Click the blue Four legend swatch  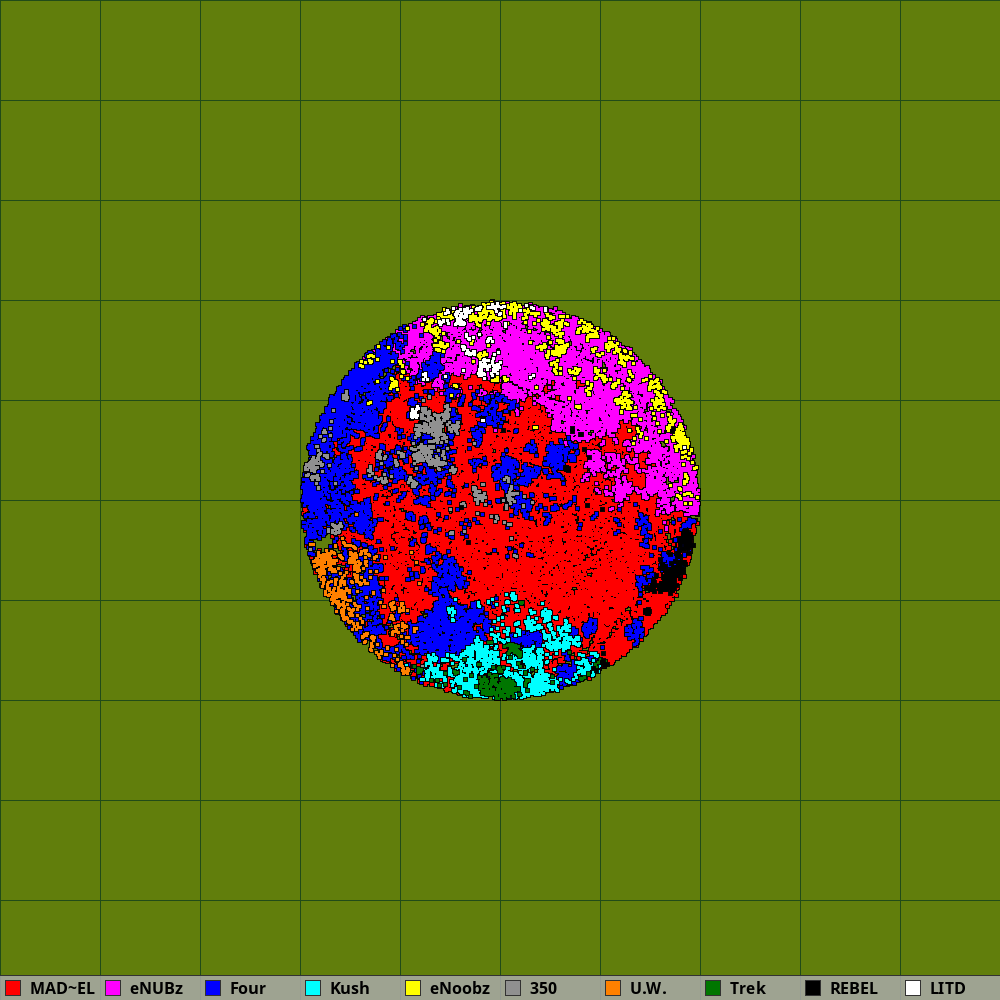(x=213, y=988)
